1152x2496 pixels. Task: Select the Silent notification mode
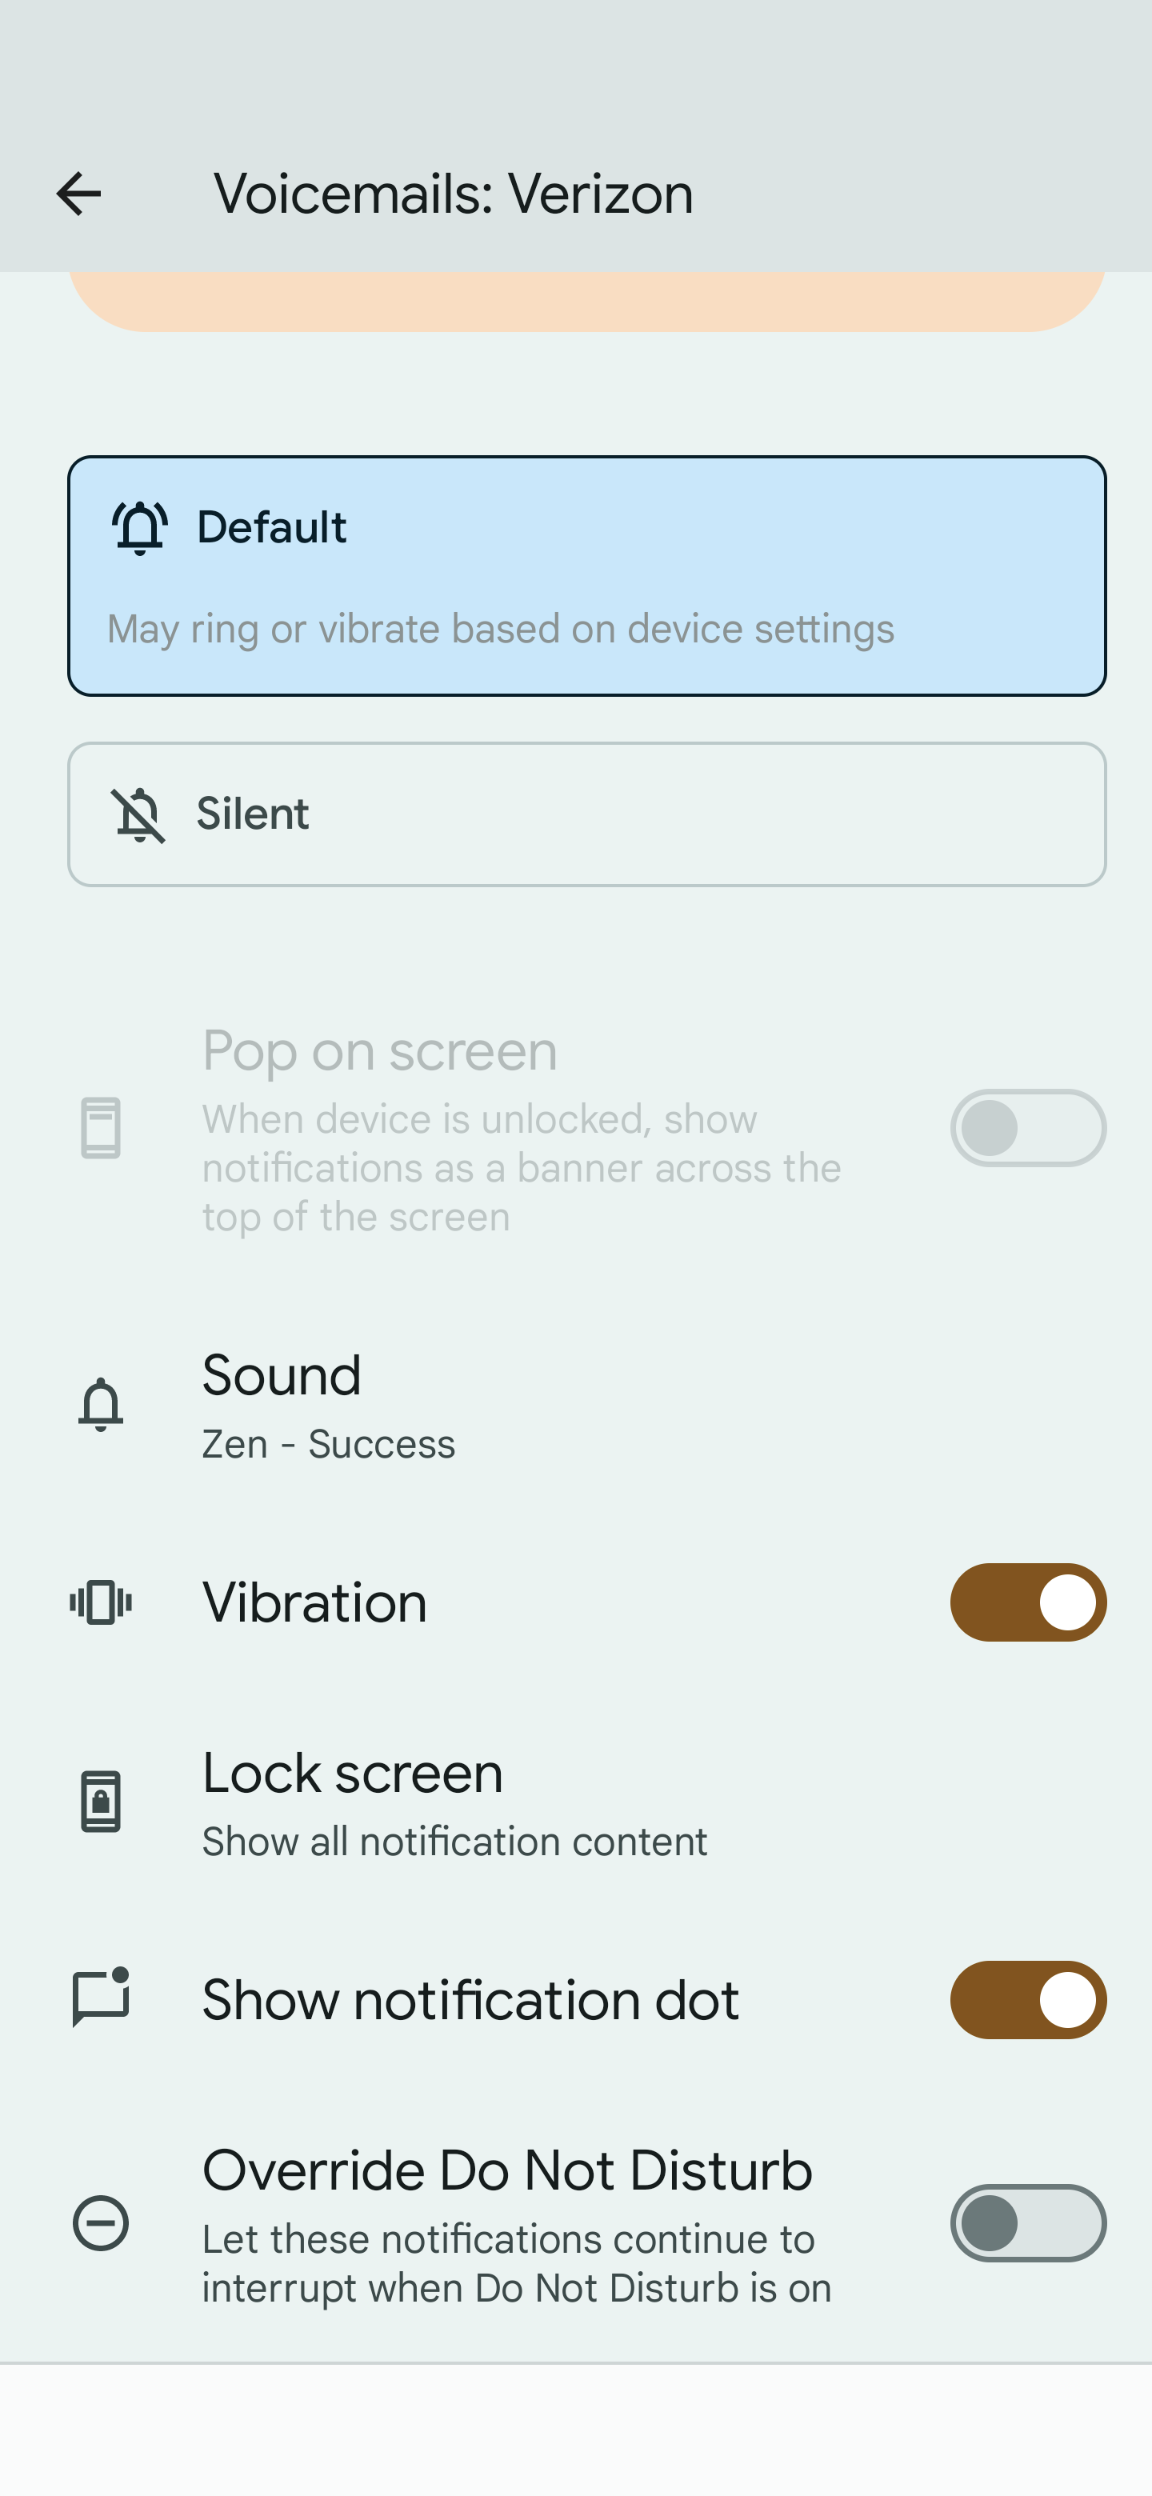coord(586,814)
